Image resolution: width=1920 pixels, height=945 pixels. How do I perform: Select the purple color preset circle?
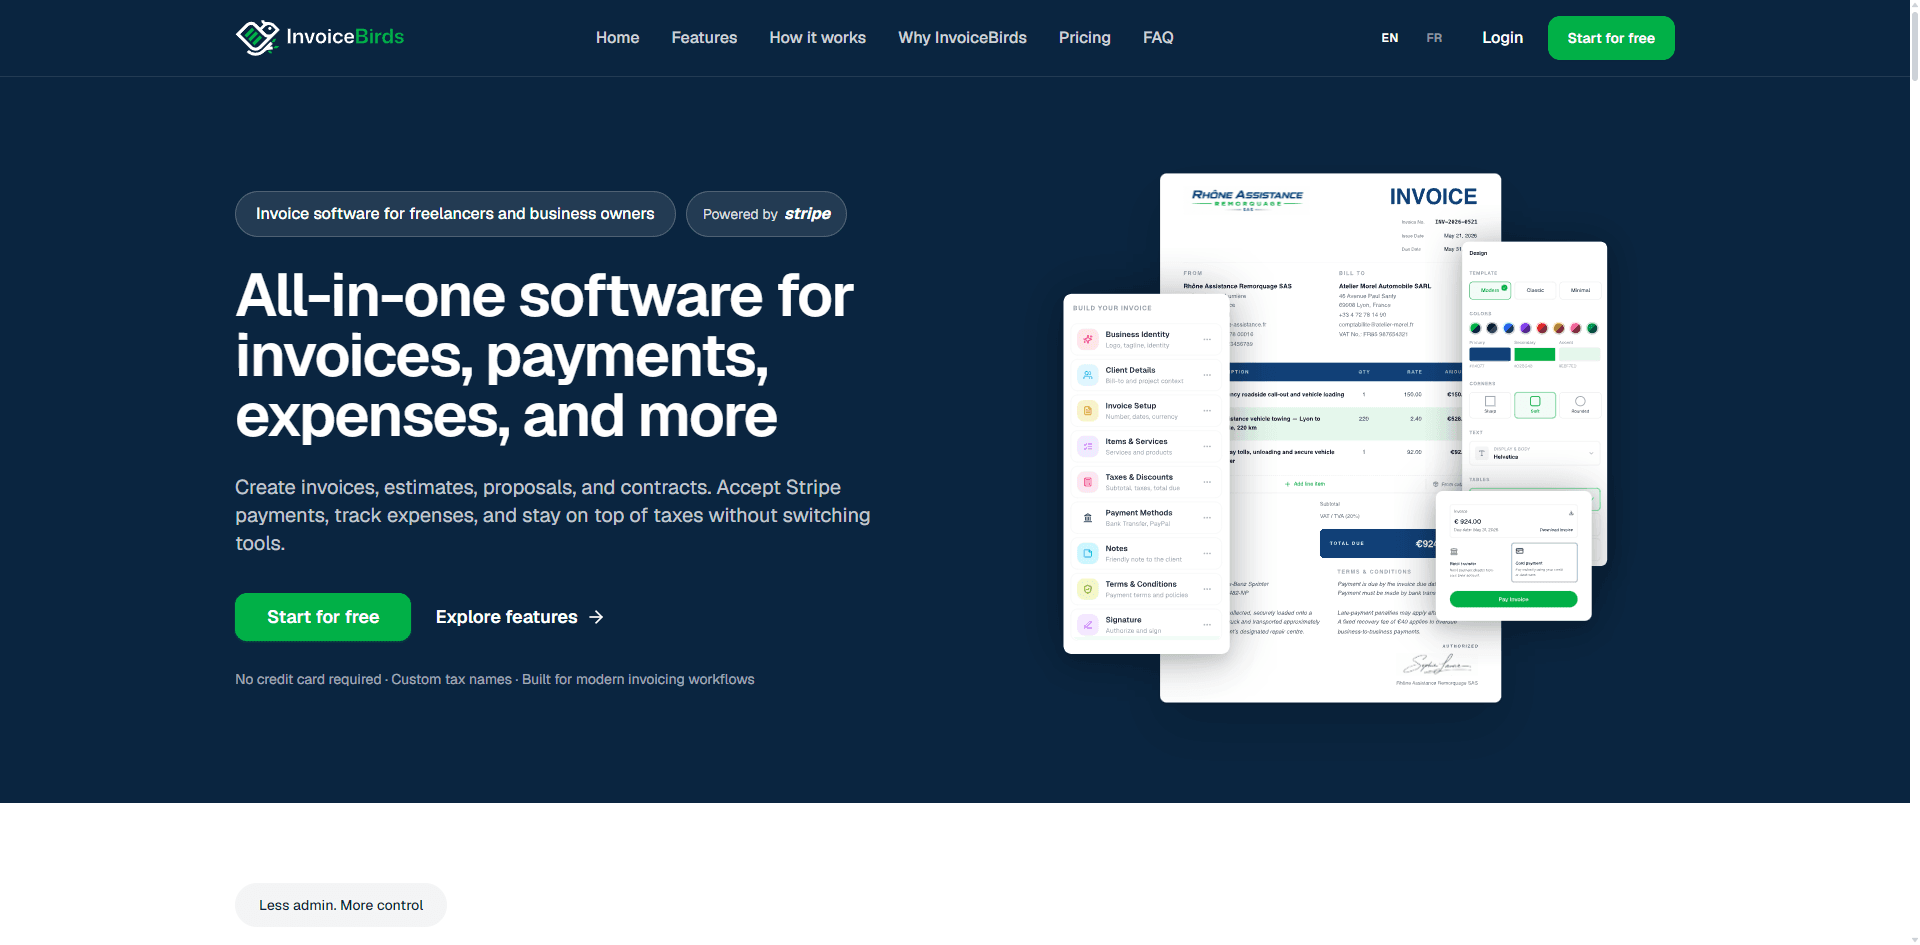pos(1525,328)
